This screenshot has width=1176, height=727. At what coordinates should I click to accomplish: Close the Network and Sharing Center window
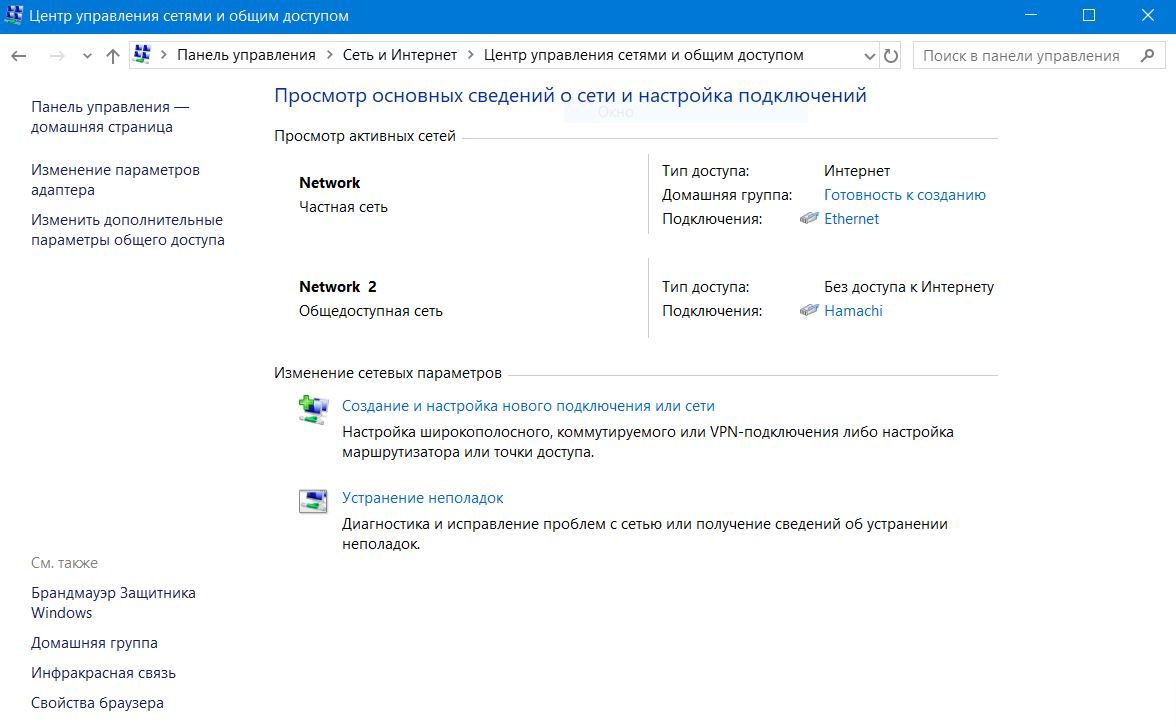(1148, 16)
